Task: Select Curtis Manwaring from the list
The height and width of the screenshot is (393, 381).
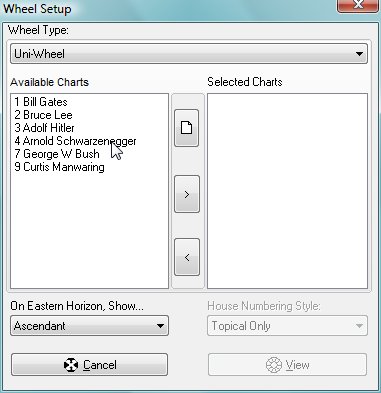Action: pos(59,167)
